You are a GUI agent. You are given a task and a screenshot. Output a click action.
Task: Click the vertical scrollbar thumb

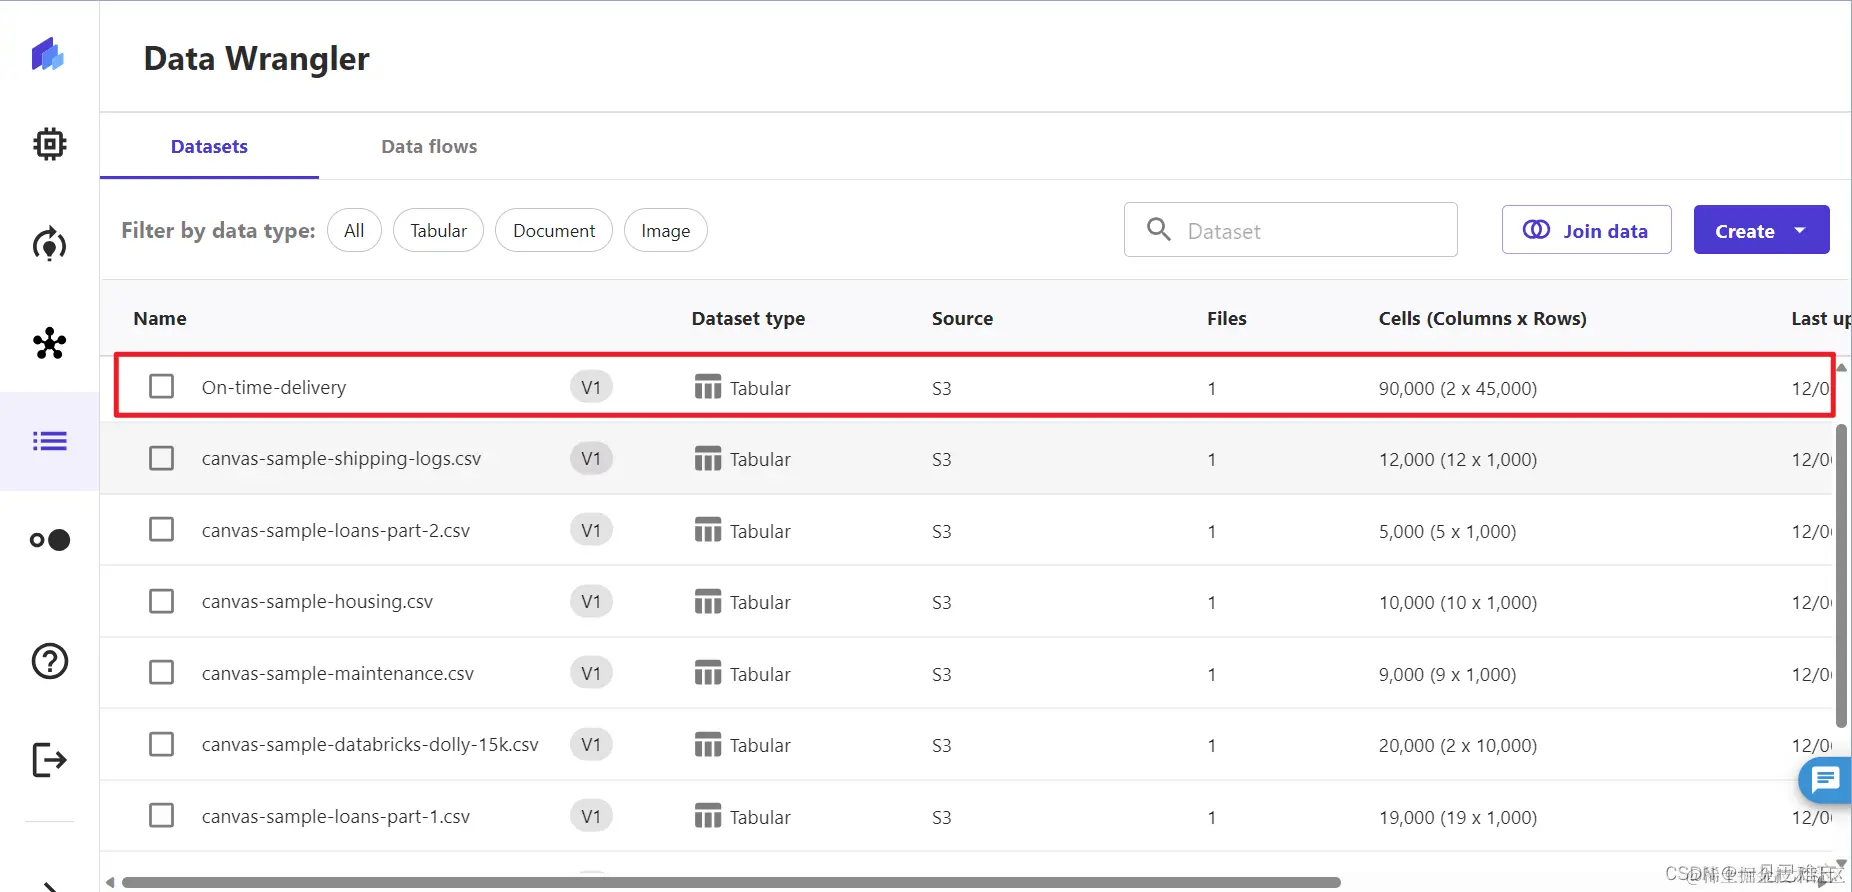(1841, 576)
